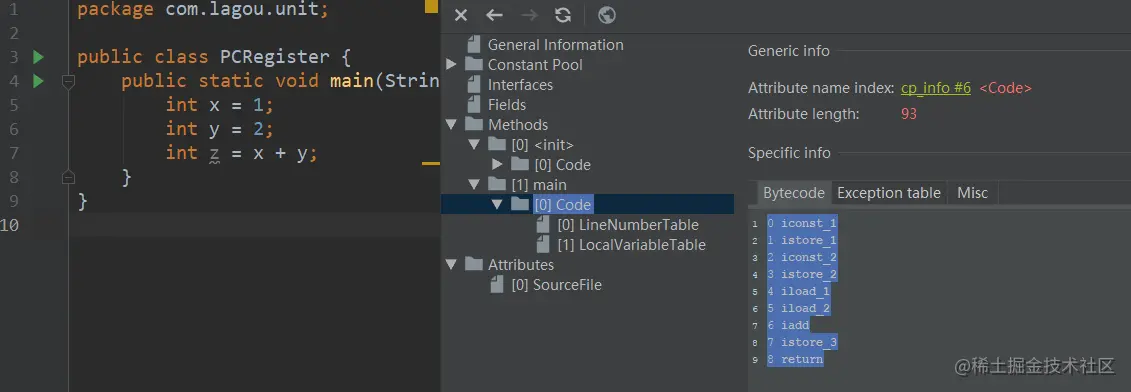Select [0] SourceFile item
Screen dimensions: 1131x392
tap(556, 284)
